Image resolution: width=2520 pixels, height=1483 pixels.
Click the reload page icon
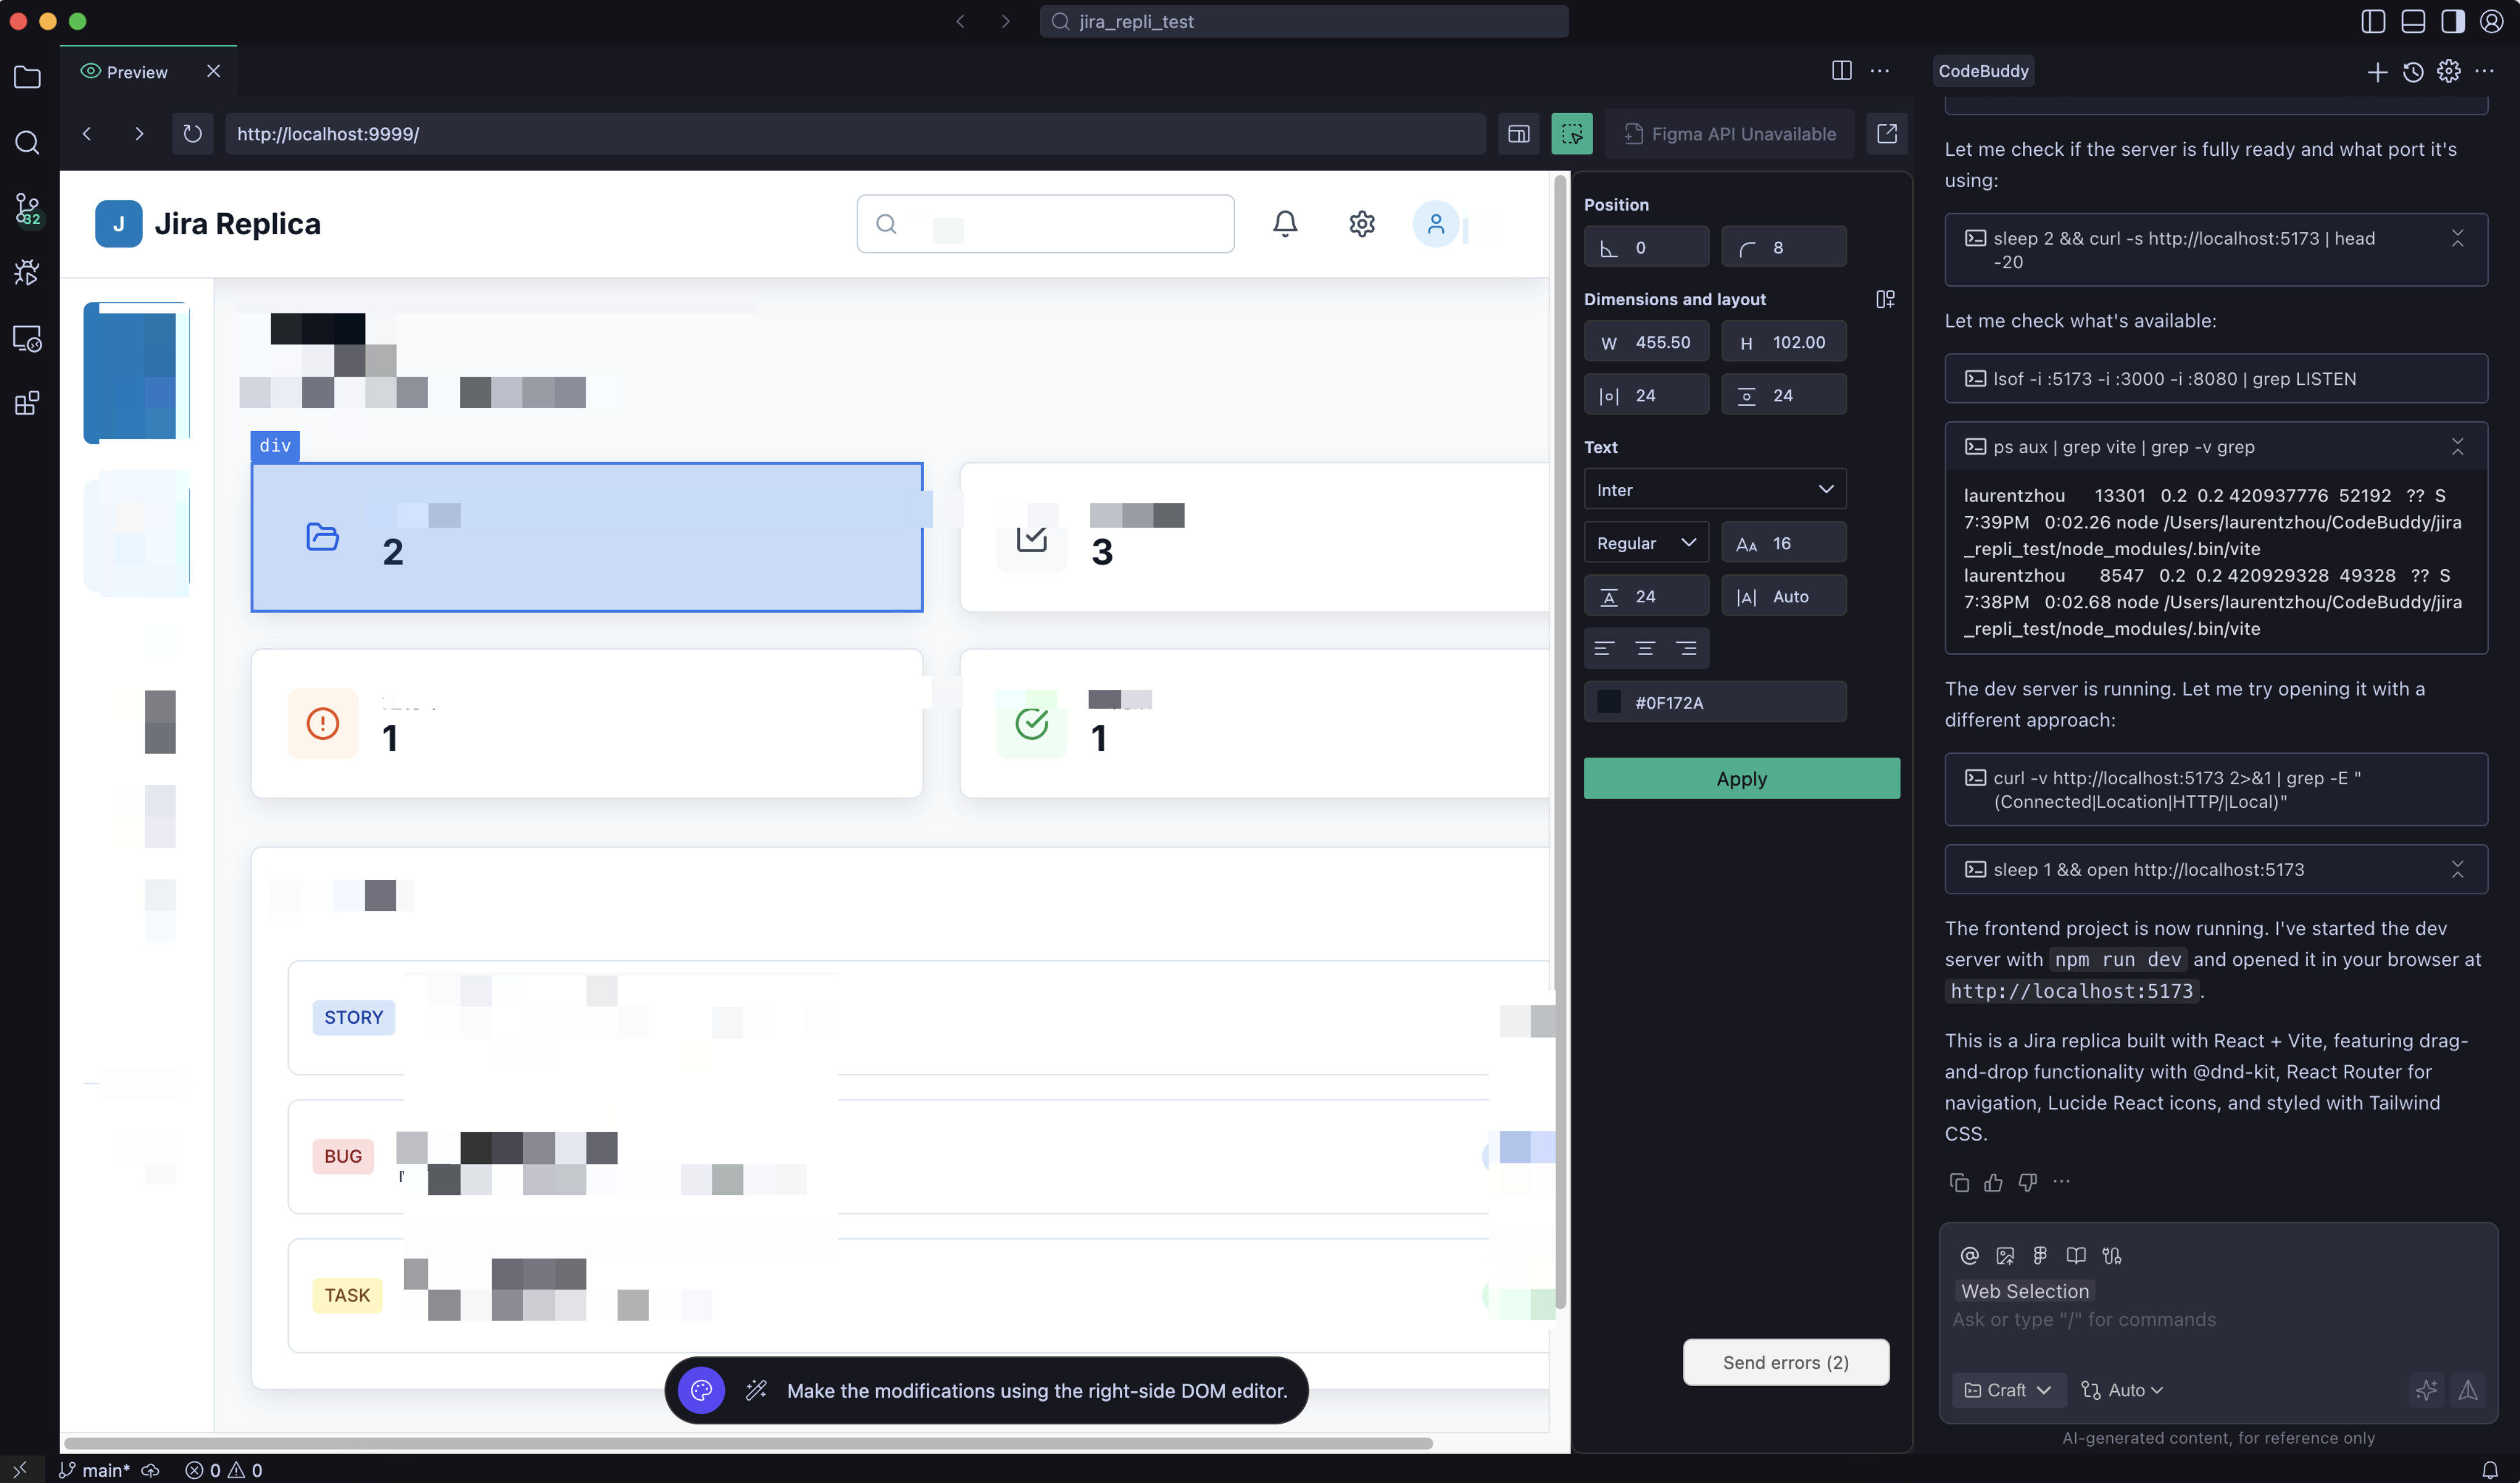click(192, 134)
